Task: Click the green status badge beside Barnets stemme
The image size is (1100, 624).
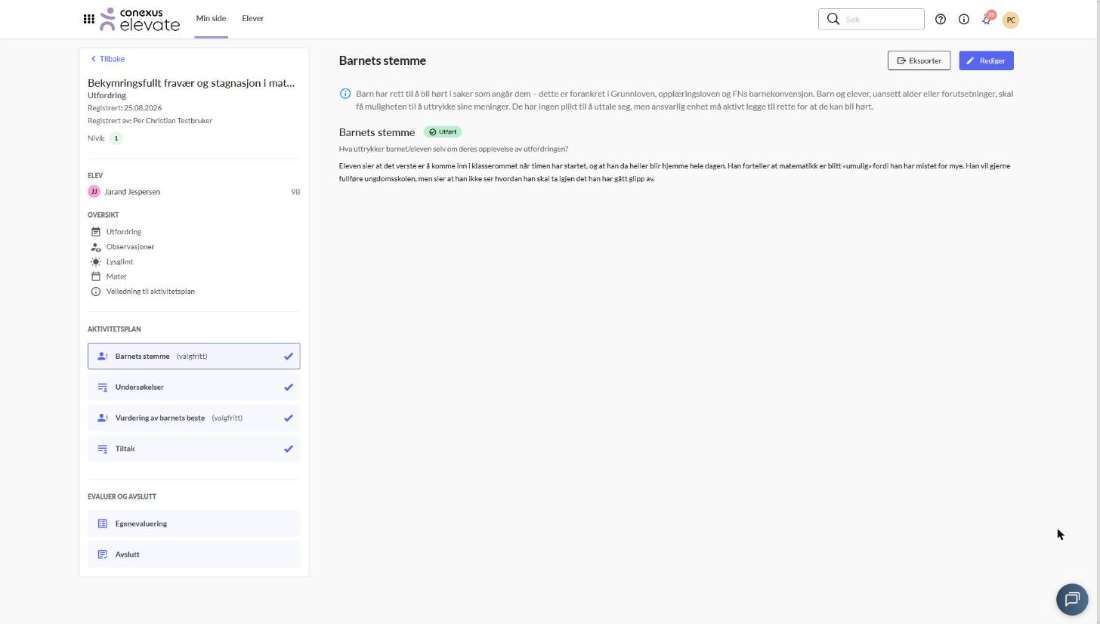Action: point(443,132)
